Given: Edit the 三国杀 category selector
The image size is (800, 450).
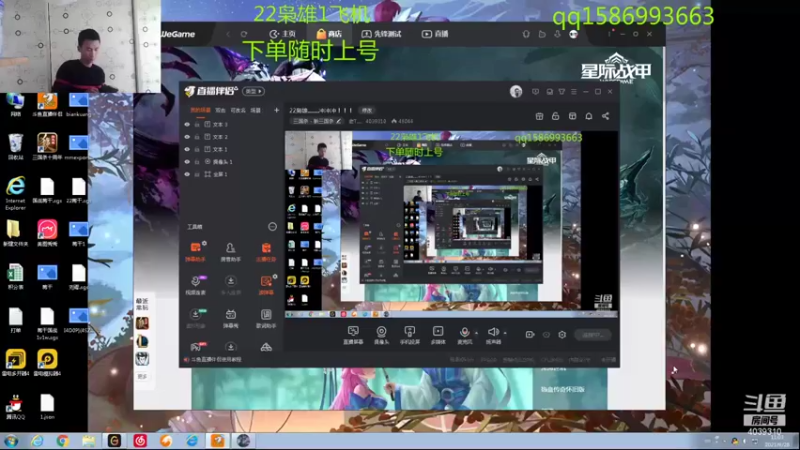Looking at the screenshot, I should tap(316, 121).
